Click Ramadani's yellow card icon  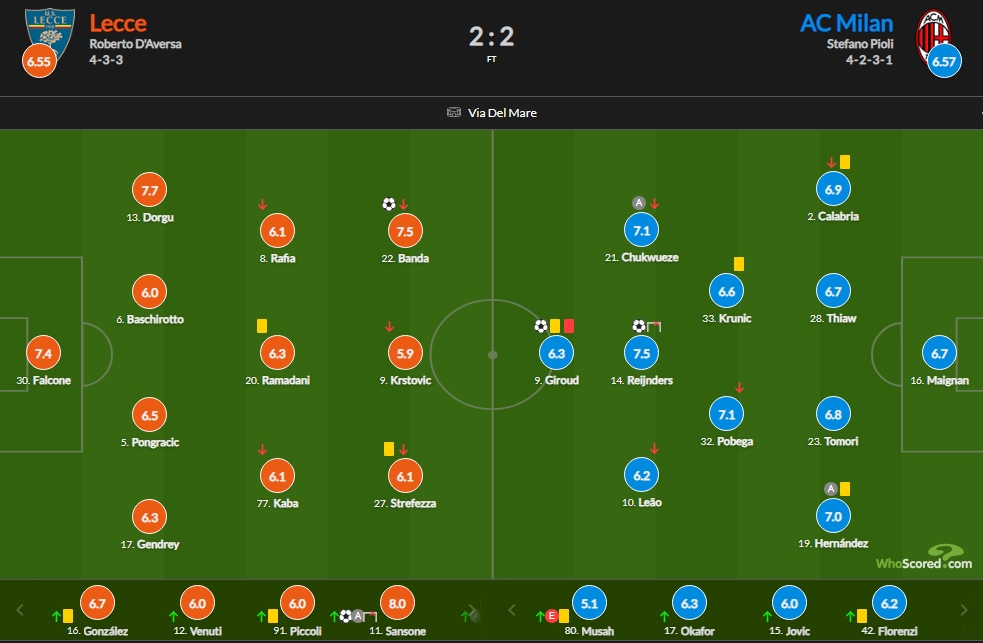(x=262, y=325)
